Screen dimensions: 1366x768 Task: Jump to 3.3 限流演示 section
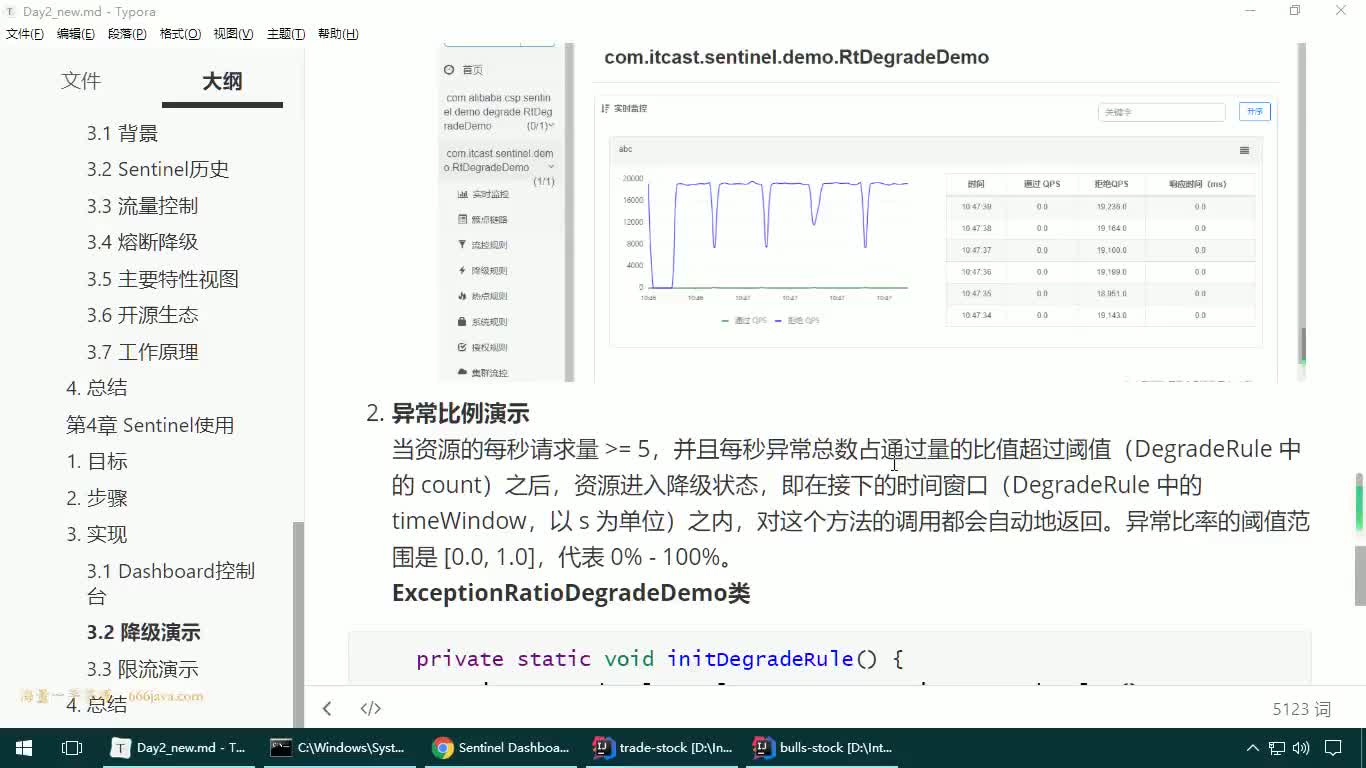(x=142, y=669)
